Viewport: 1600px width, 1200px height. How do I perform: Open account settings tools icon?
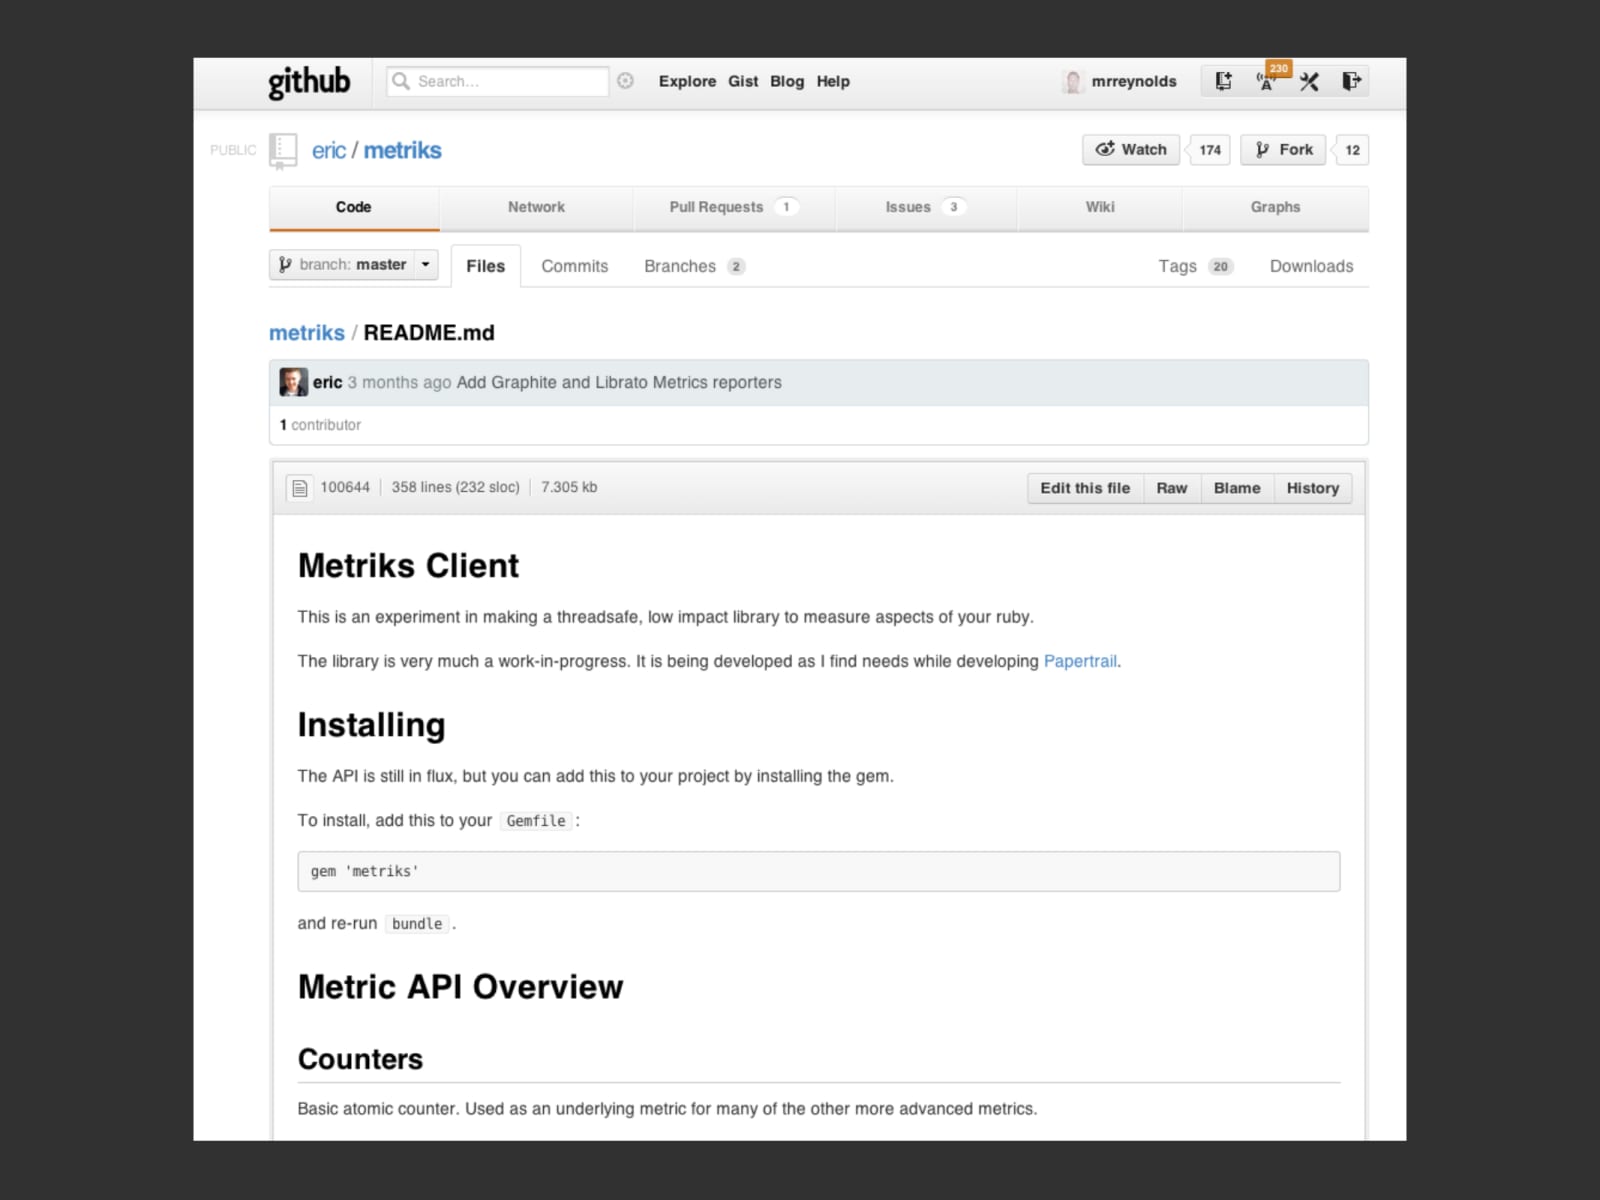coord(1309,81)
